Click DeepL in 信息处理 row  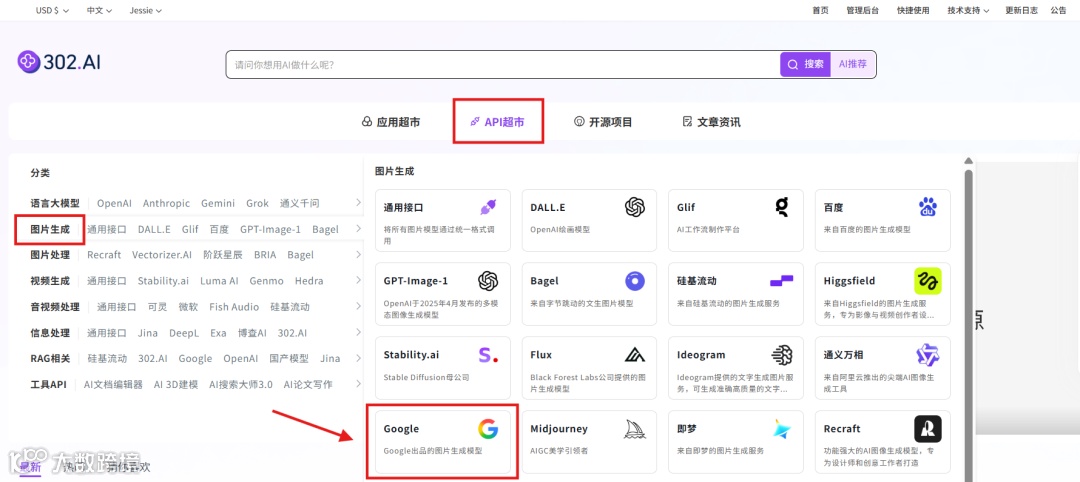[x=184, y=333]
